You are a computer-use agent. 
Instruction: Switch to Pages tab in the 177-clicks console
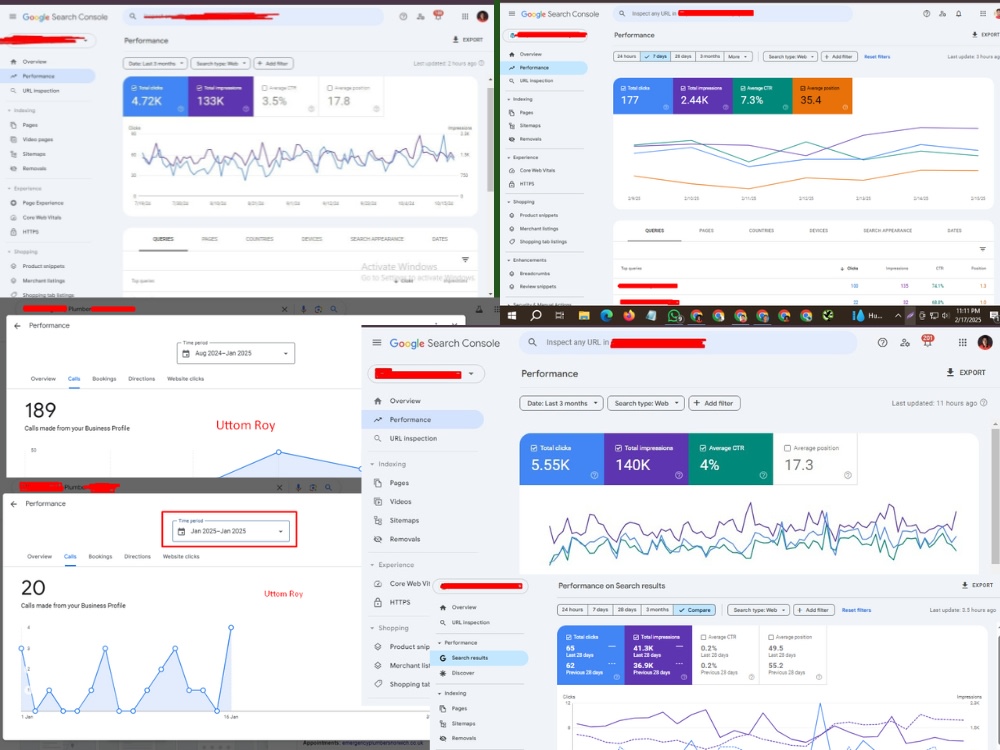coord(706,230)
